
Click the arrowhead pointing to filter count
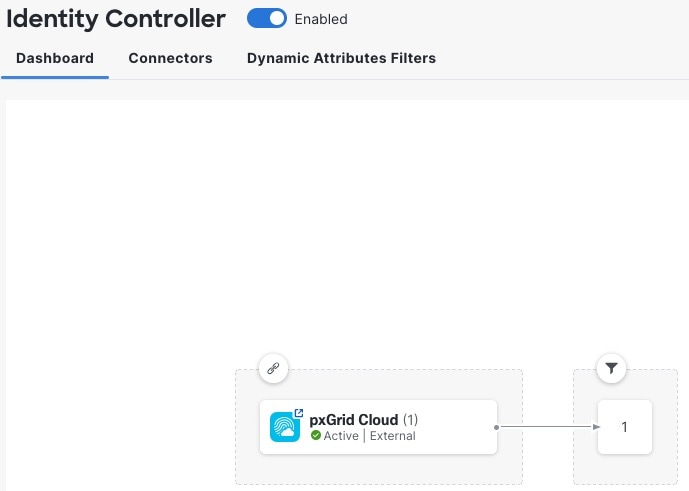(x=596, y=426)
